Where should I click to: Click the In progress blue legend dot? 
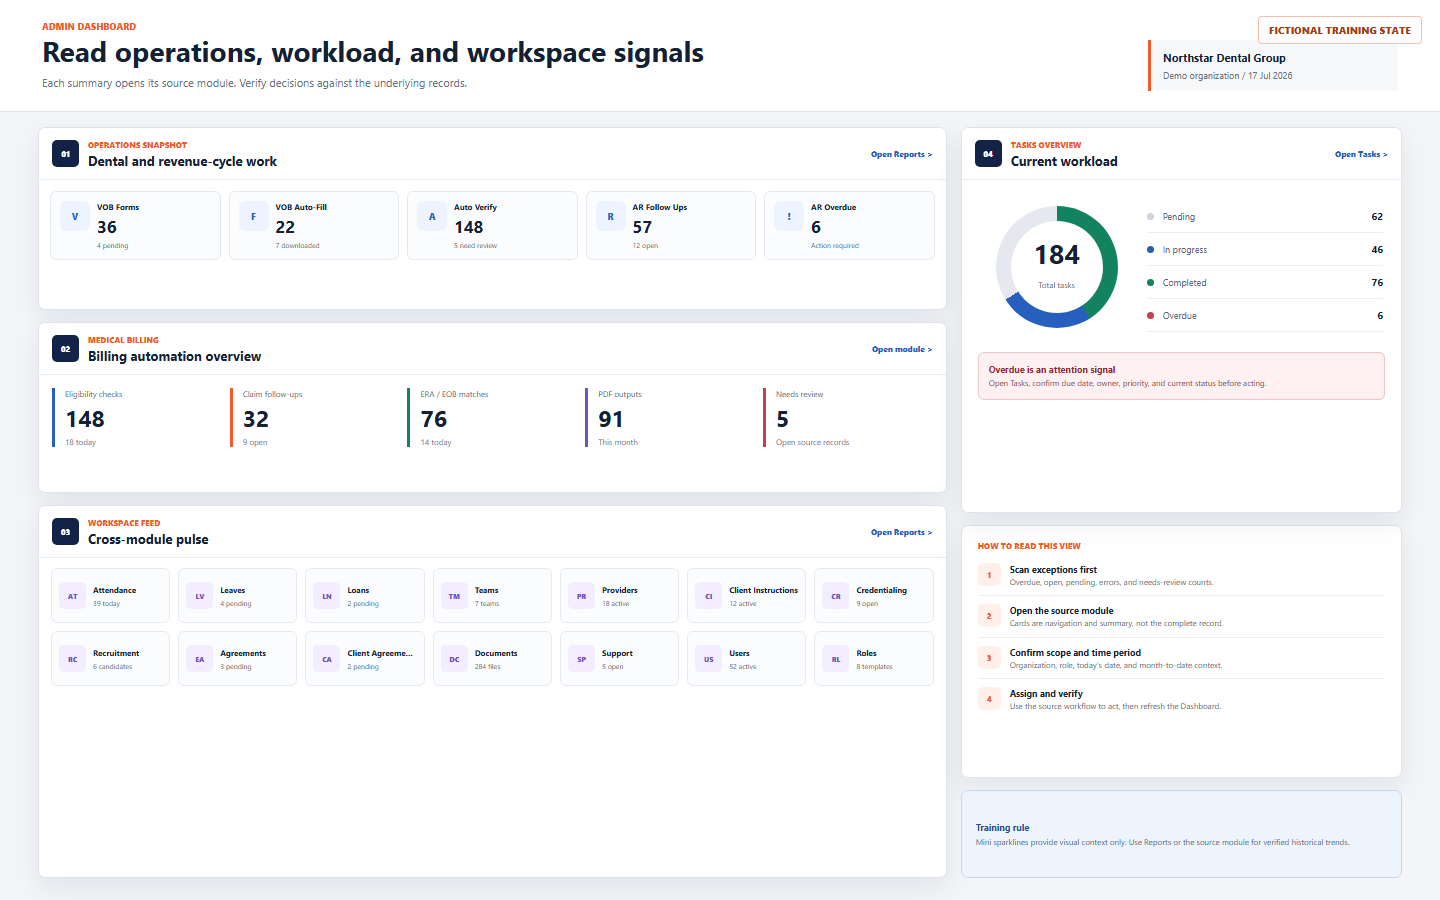(1150, 249)
